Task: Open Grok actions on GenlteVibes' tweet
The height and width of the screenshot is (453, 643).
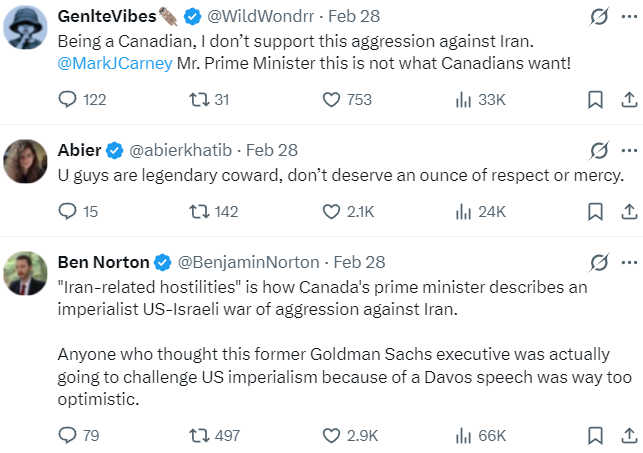Action: coord(599,18)
